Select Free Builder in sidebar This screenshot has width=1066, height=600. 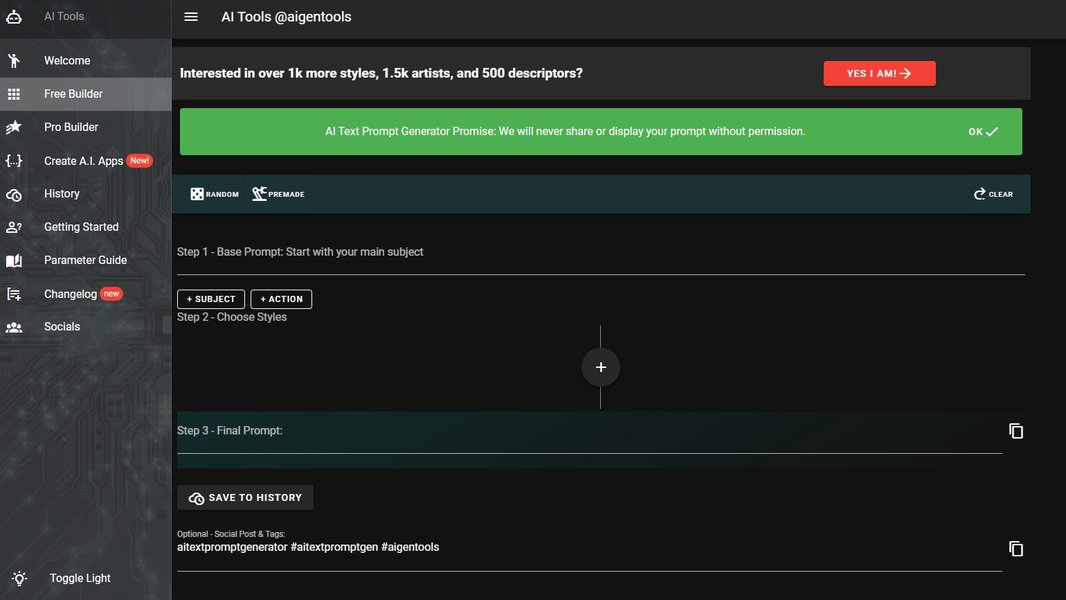coord(86,94)
